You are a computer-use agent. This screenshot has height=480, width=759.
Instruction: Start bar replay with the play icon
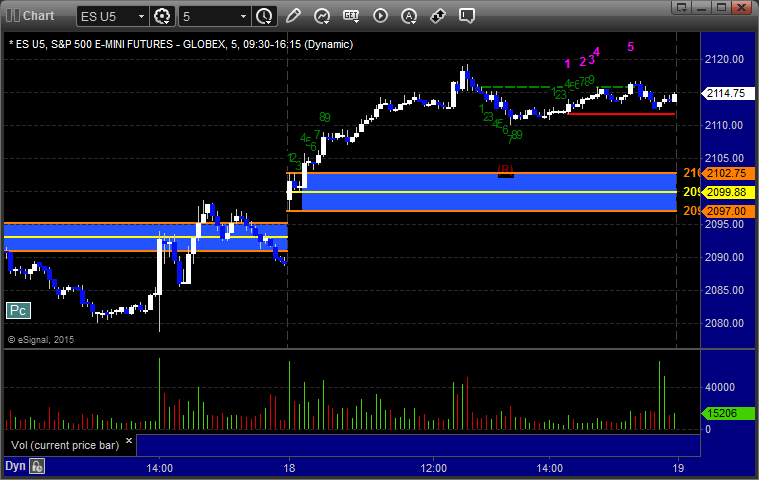[x=380, y=16]
